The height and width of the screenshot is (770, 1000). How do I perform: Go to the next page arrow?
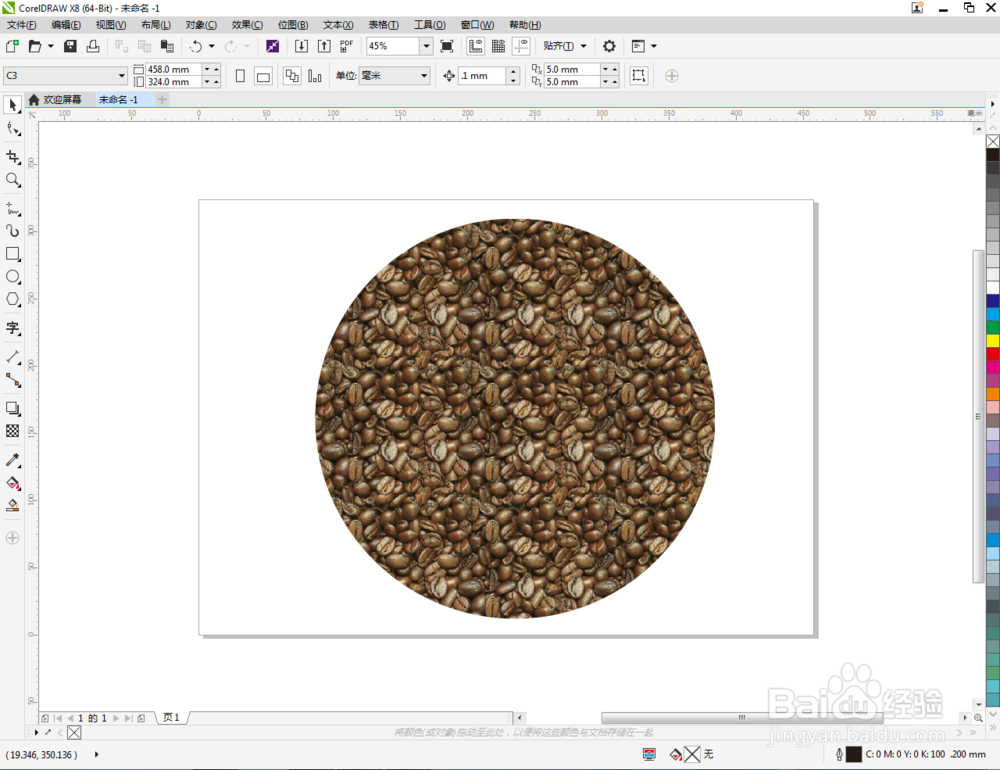(x=115, y=718)
